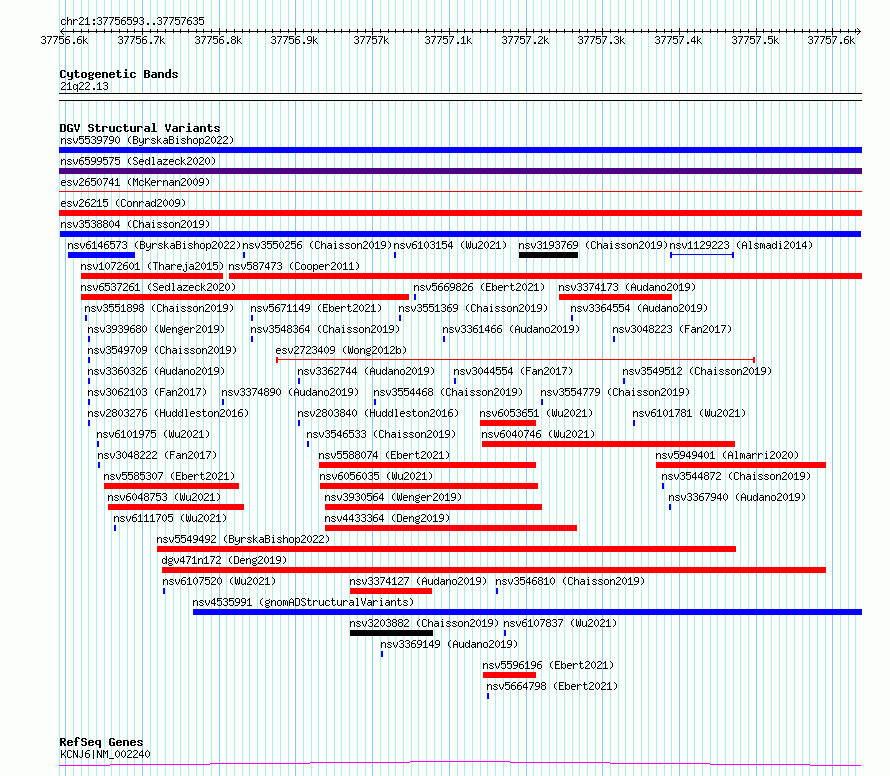This screenshot has width=890, height=776.
Task: Open nsv5671149 (Ebert2021) entry
Action: point(316,308)
